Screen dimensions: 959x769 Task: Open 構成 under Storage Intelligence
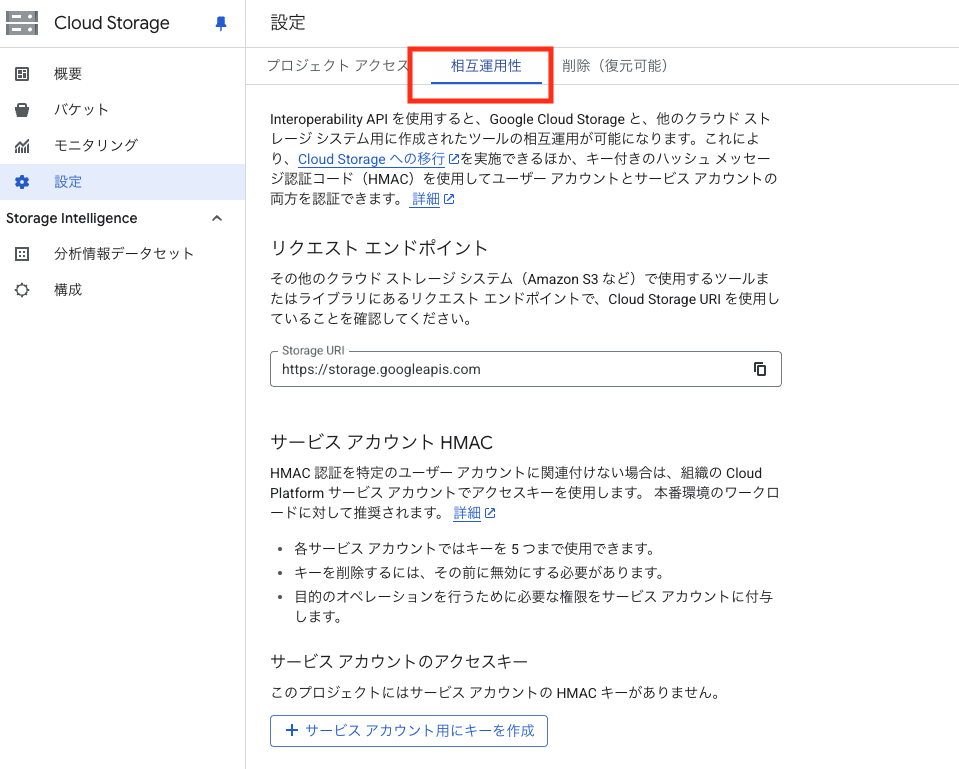point(122,290)
